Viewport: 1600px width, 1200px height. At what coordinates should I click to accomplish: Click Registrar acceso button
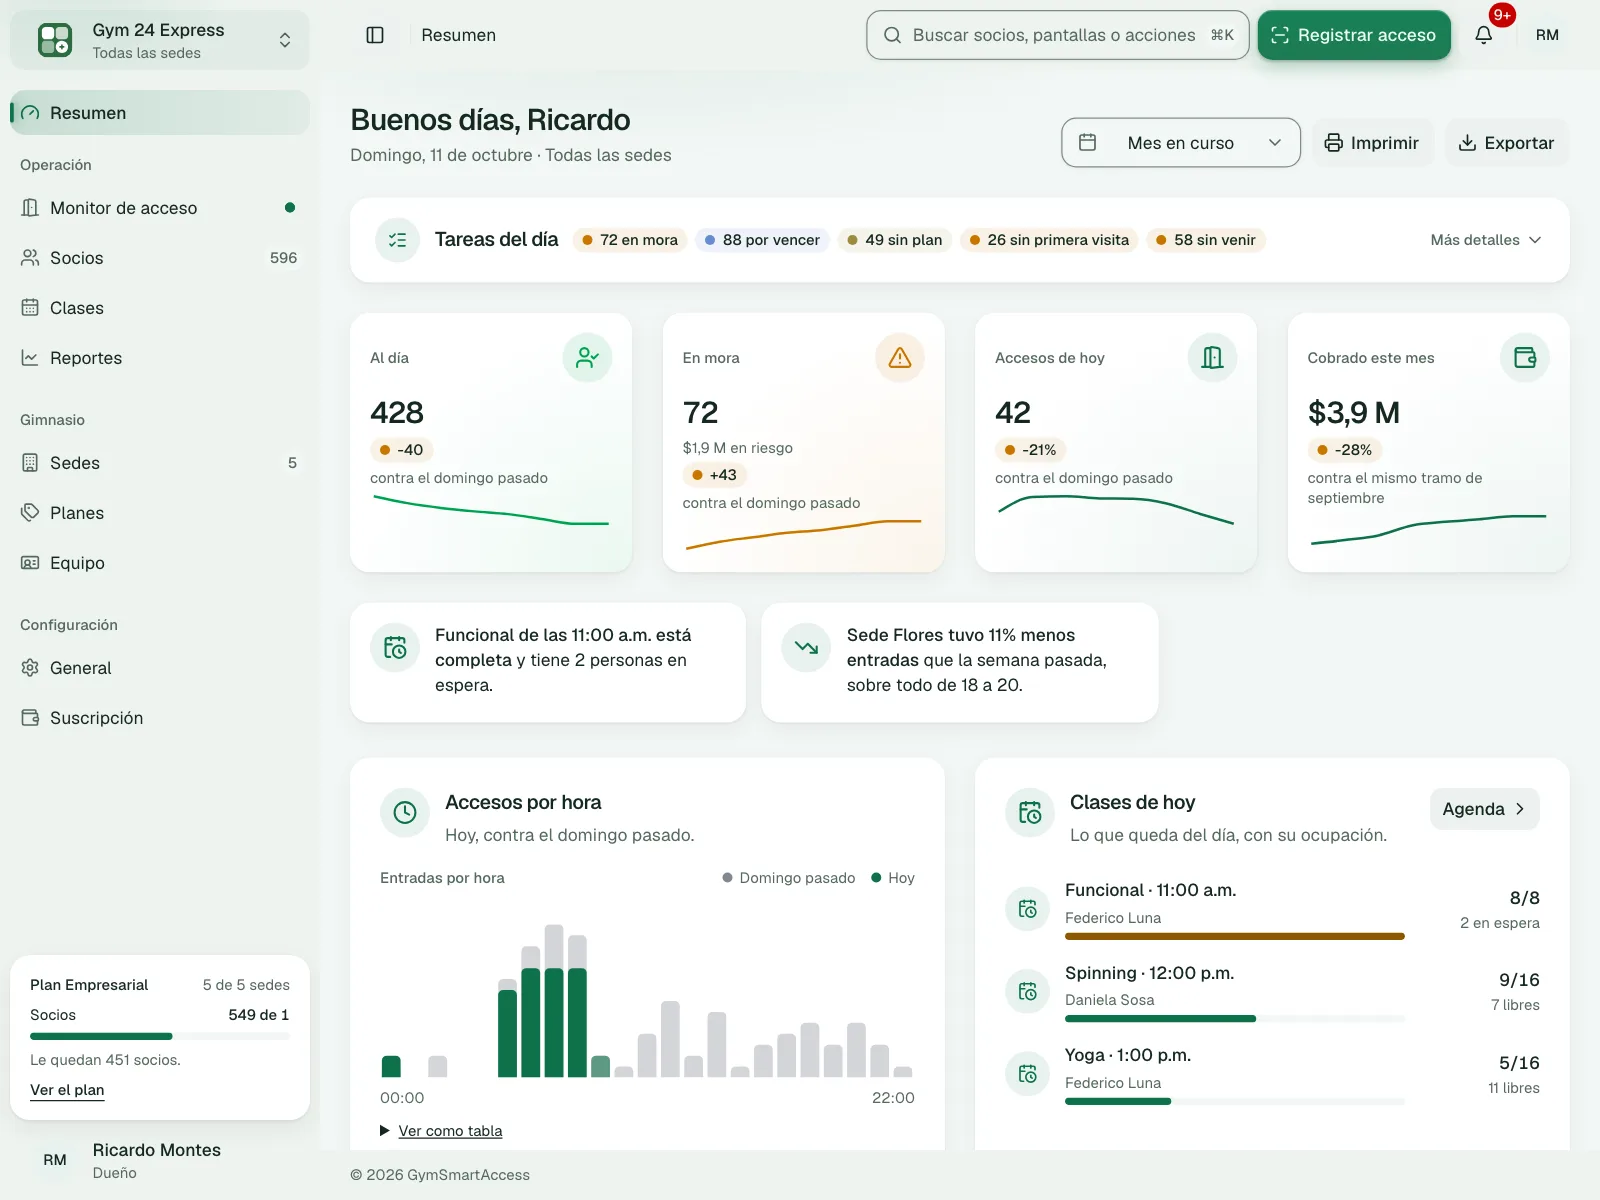point(1354,35)
